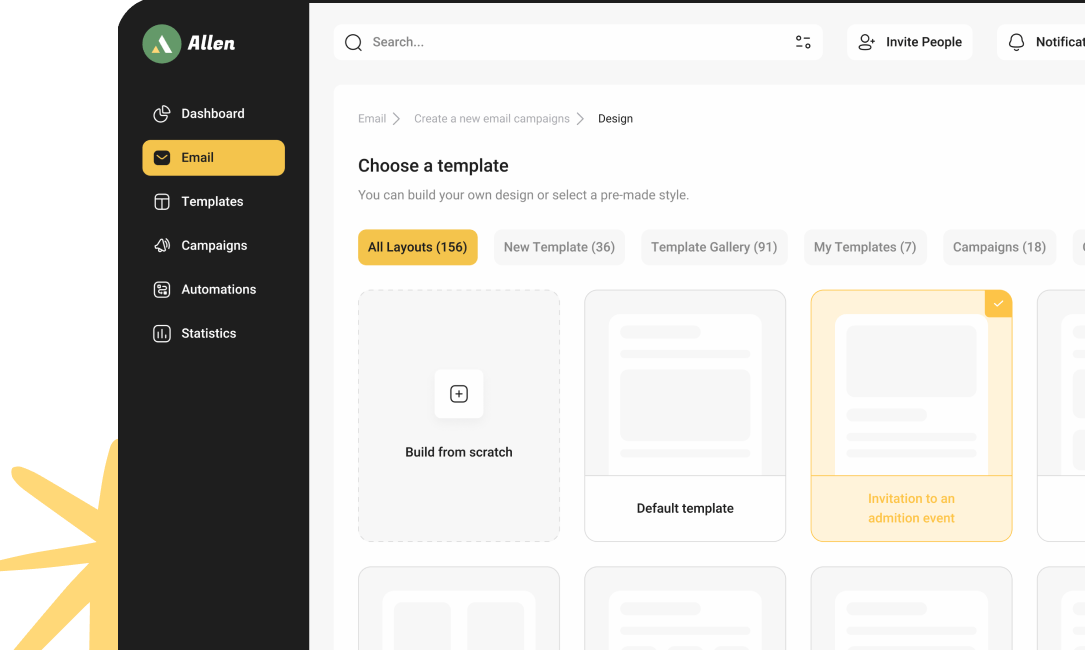Switch to the All Layouts (156) tab

point(417,248)
